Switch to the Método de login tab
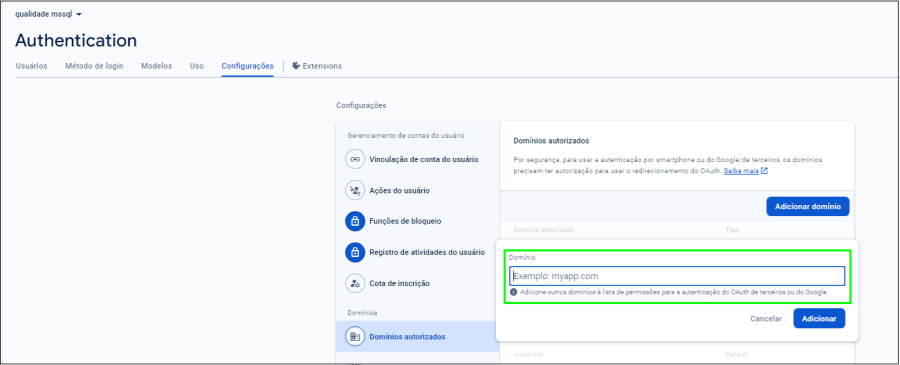Viewport: 900px width, 365px height. click(94, 66)
